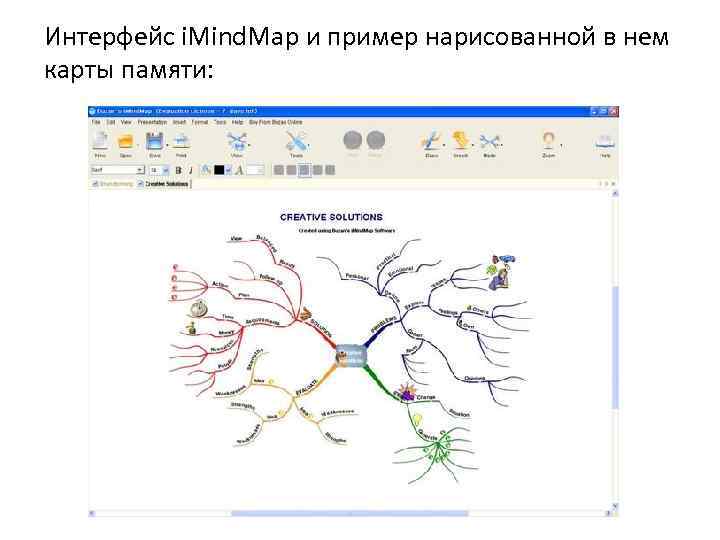Expand the Smooth tool dropdown arrow
This screenshot has width=720, height=540.
(472, 146)
